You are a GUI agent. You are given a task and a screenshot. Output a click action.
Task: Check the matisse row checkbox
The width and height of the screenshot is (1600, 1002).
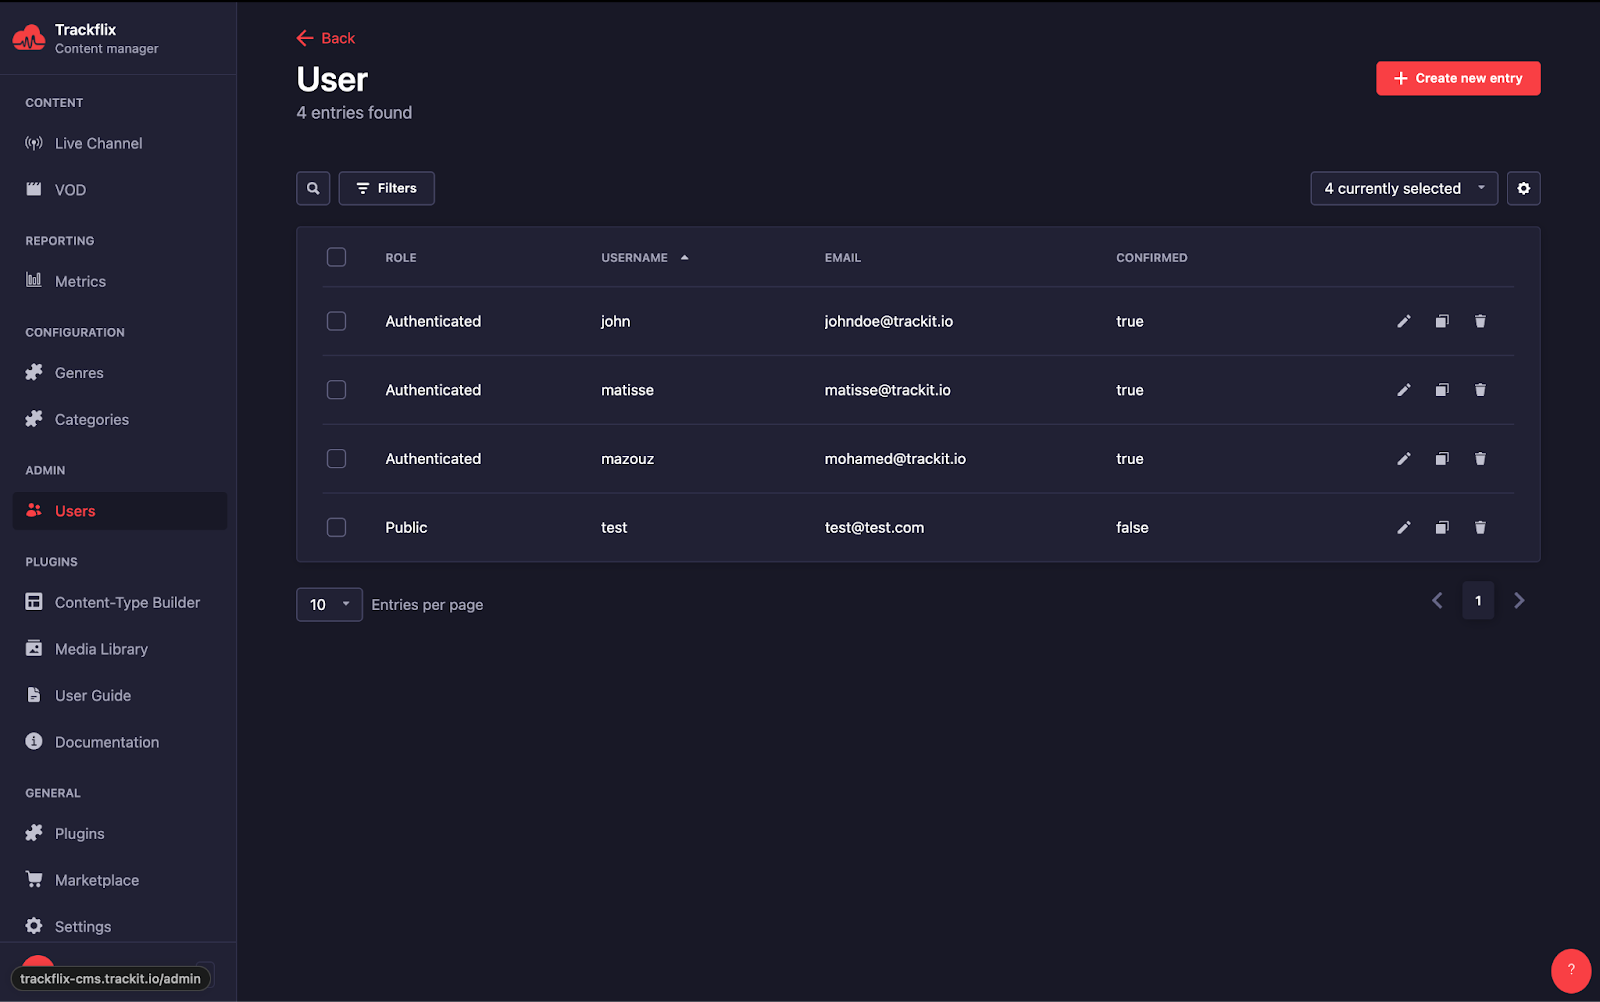coord(336,390)
